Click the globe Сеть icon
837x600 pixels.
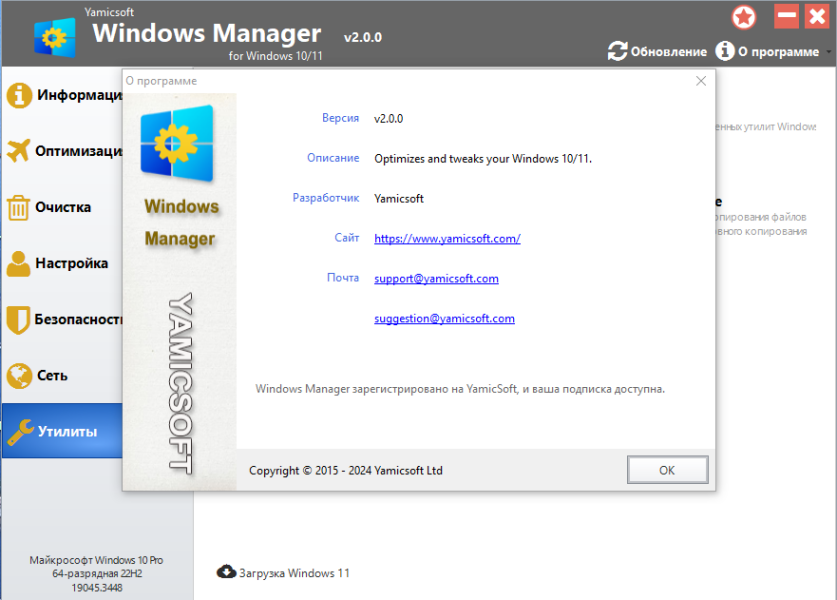pyautogui.click(x=19, y=376)
